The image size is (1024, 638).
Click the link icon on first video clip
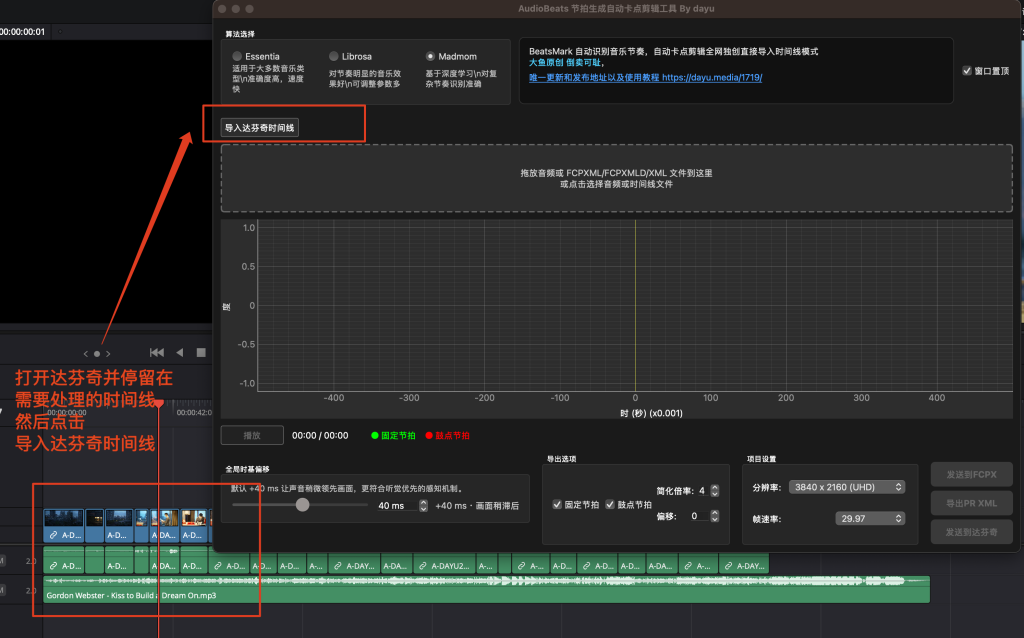pos(53,535)
